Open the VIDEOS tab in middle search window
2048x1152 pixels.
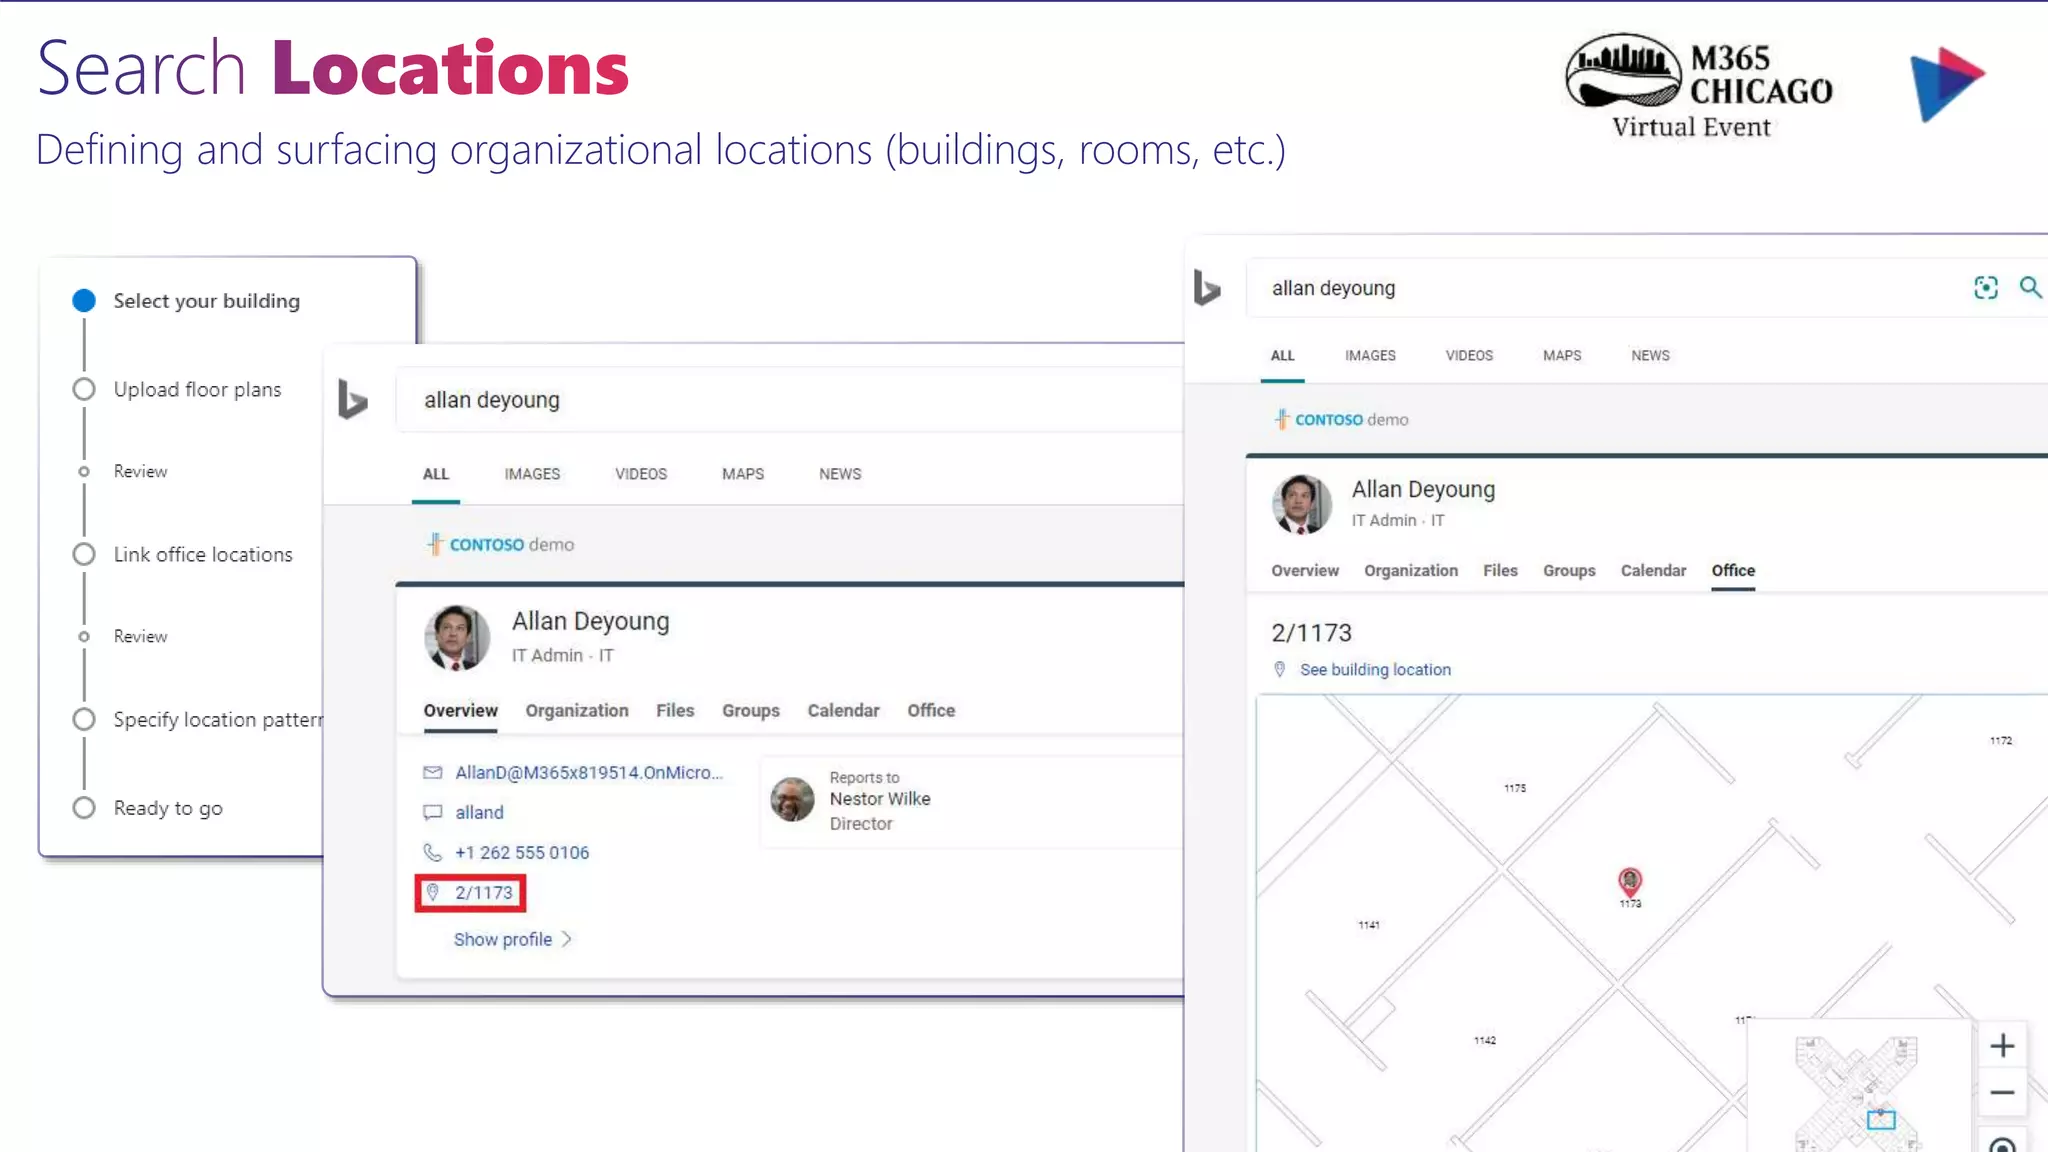641,474
